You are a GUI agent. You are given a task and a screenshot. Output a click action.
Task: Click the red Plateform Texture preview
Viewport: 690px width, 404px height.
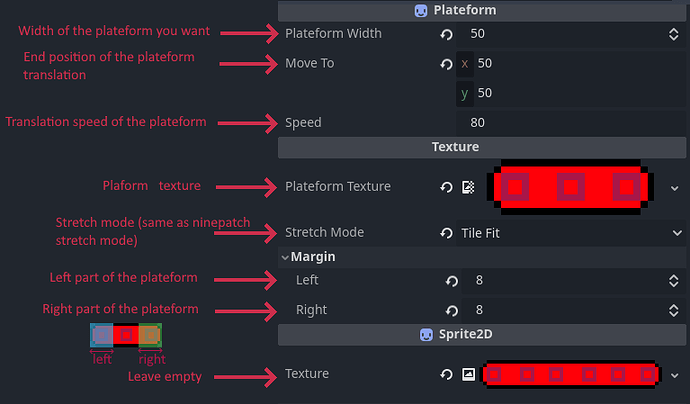click(x=570, y=187)
